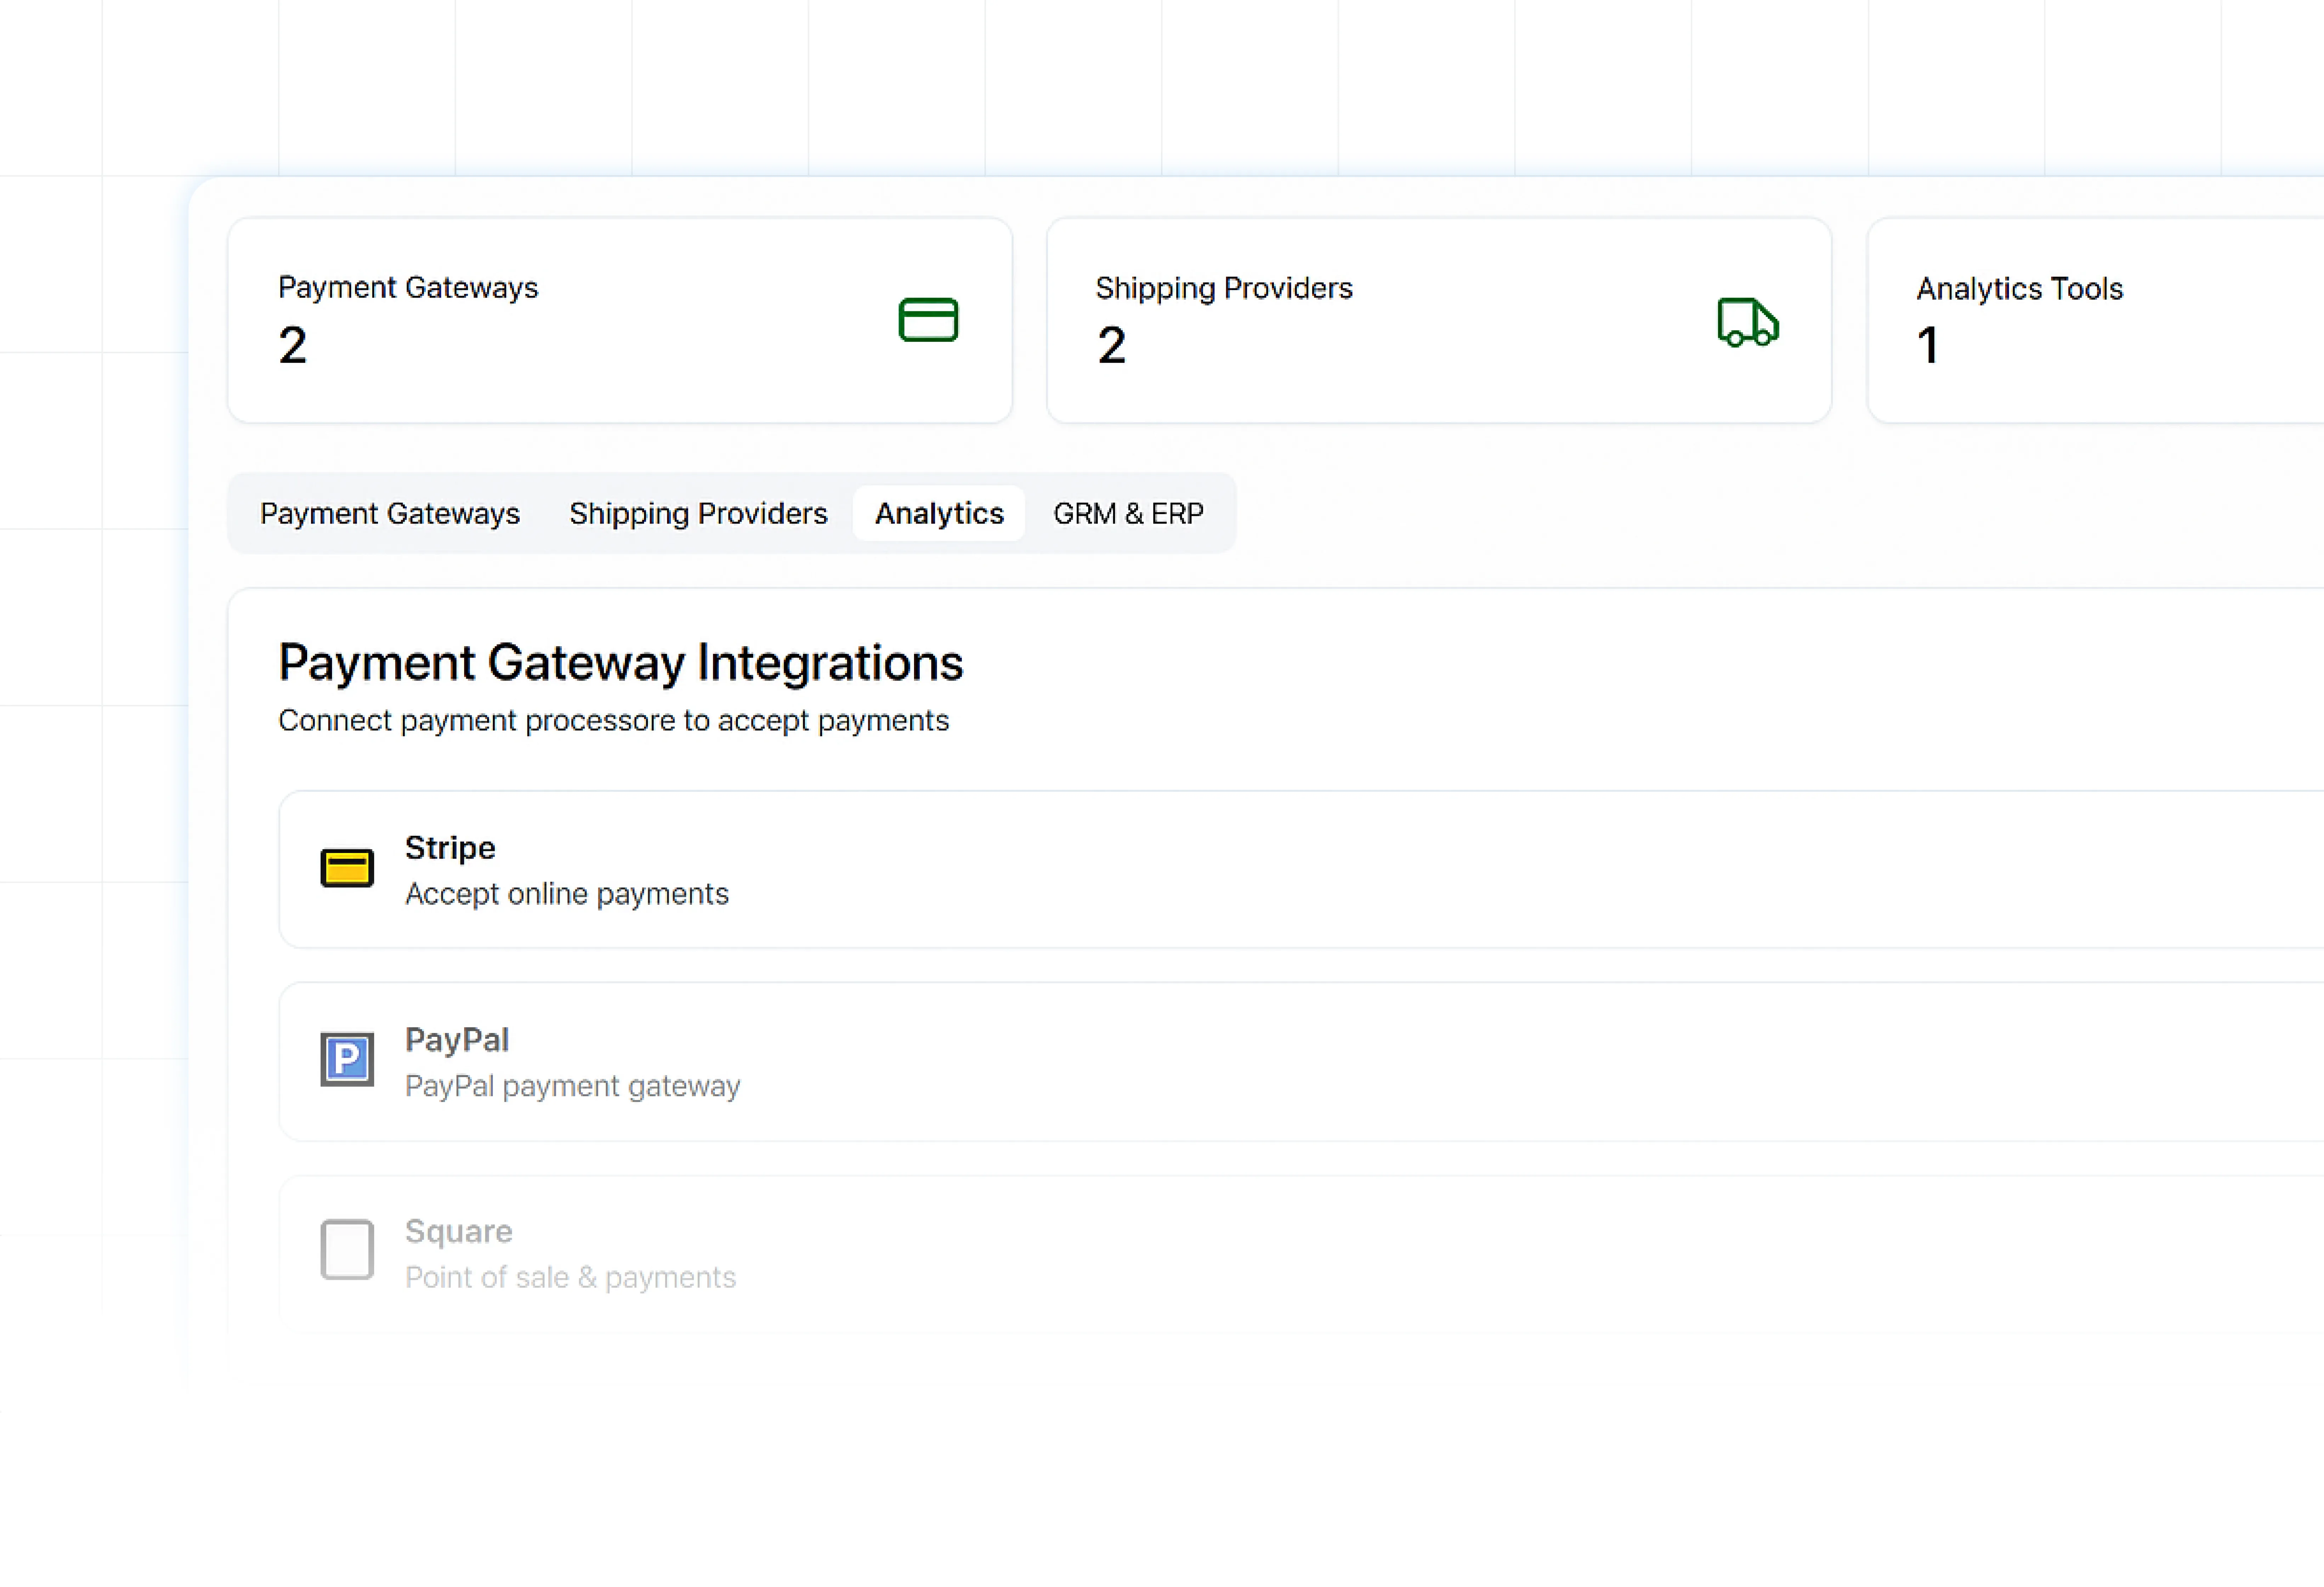
Task: Click the Payment Gateway Integrations heading
Action: [620, 663]
